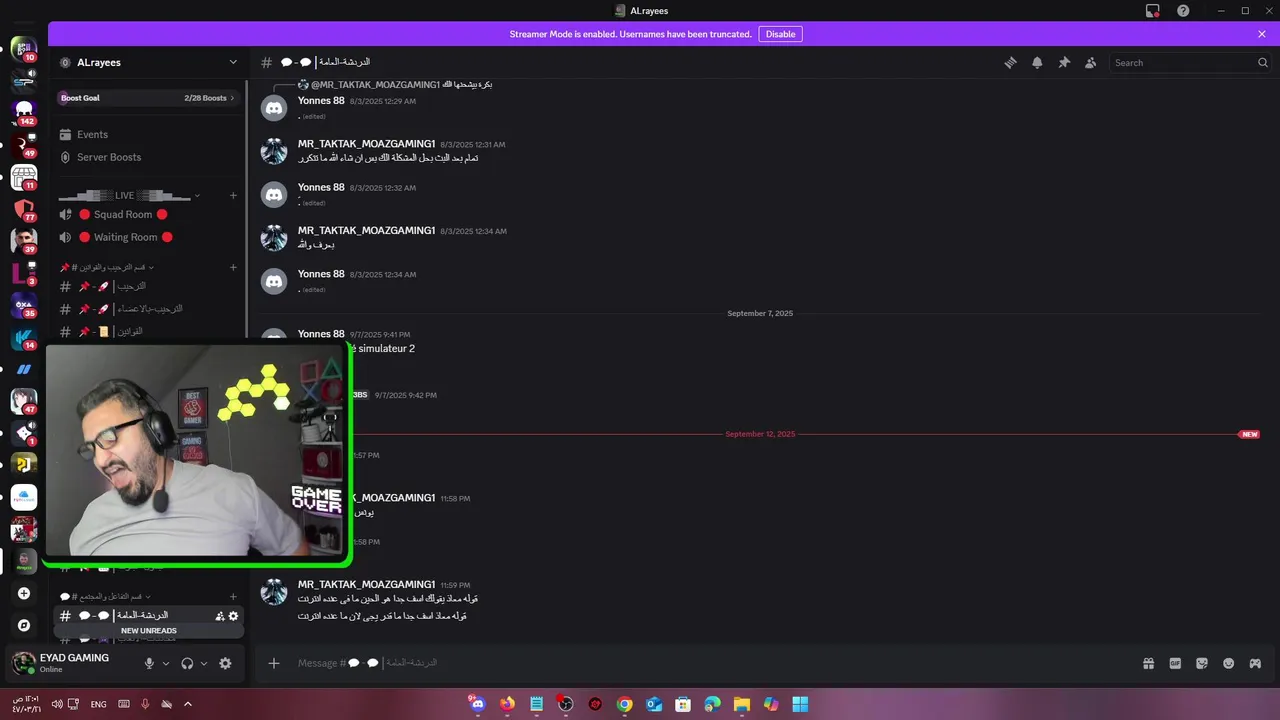Toggle the member list icon
1280x720 pixels.
pyautogui.click(x=1090, y=62)
